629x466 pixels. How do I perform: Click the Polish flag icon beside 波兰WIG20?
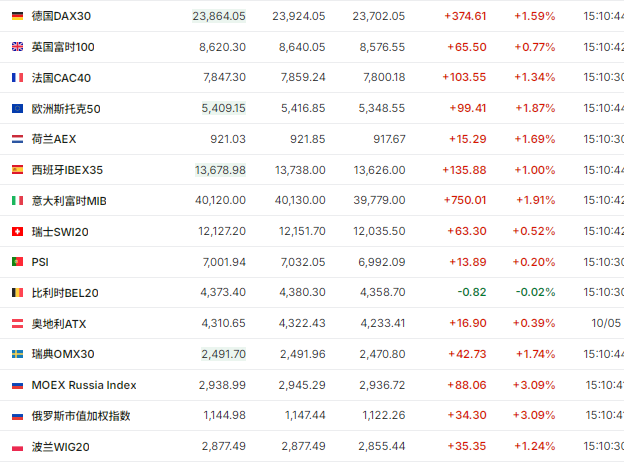[x=17, y=446]
